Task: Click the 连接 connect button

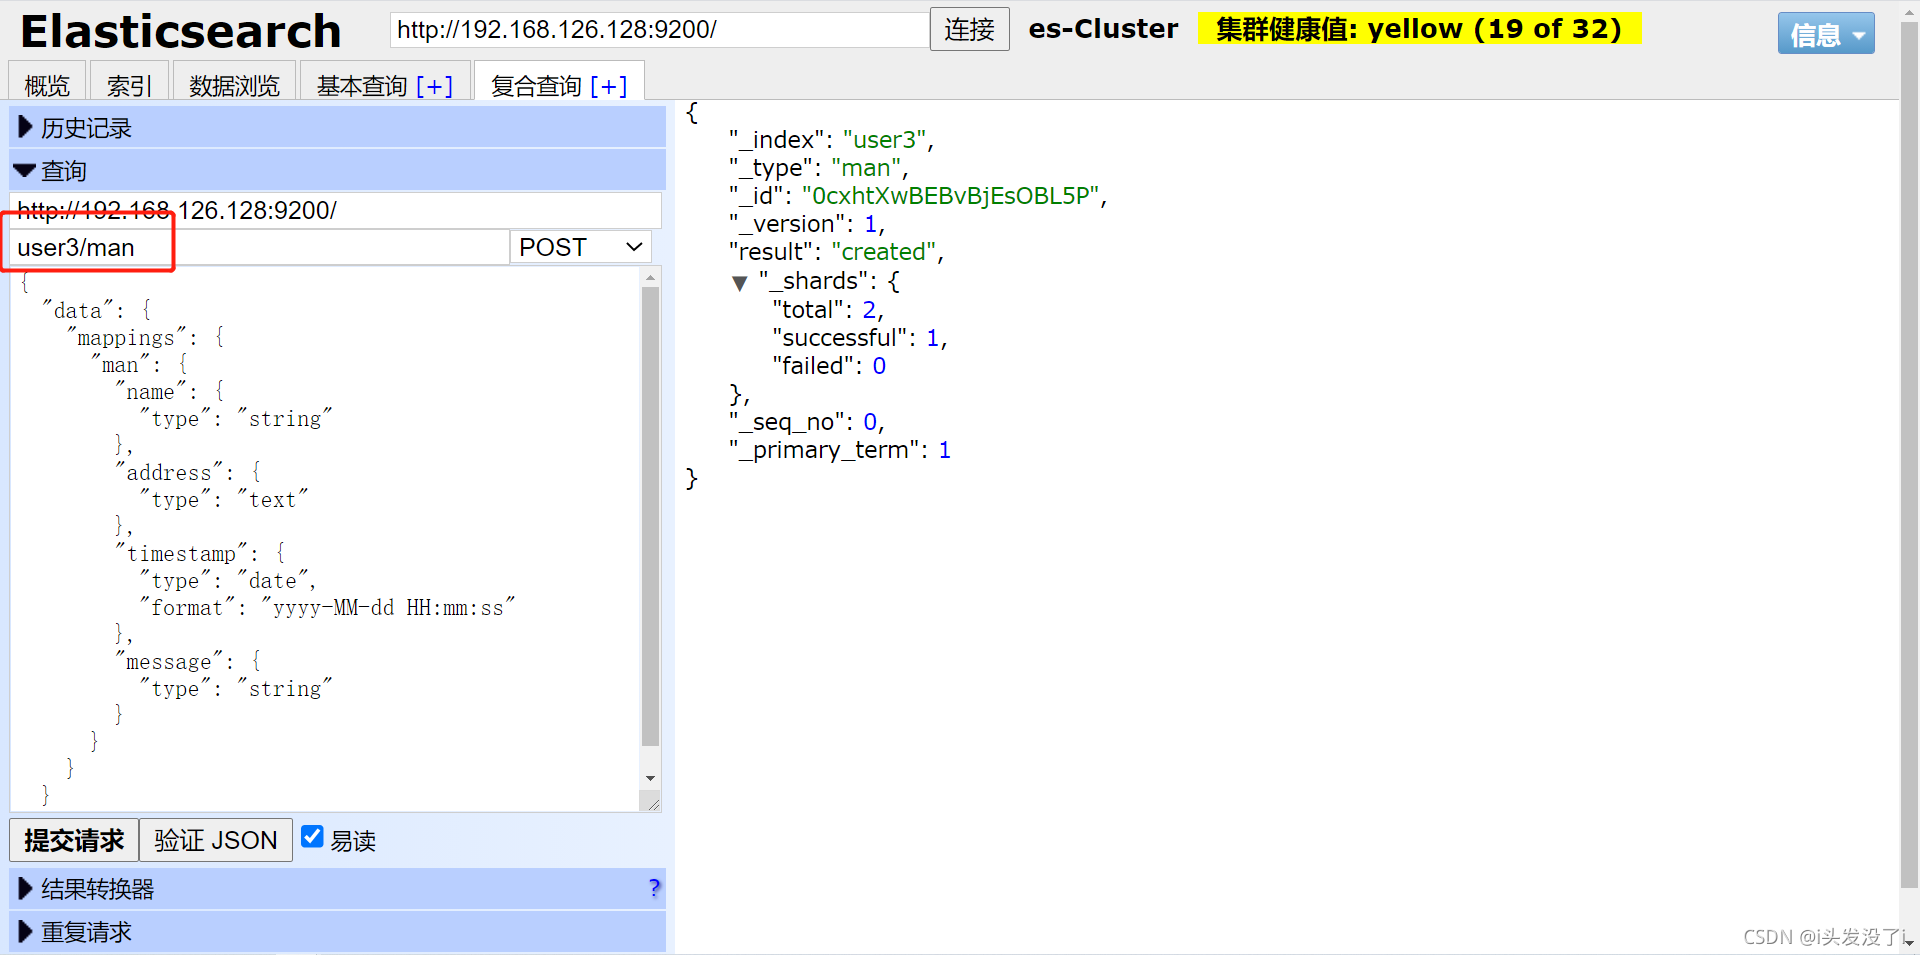Action: (x=969, y=29)
